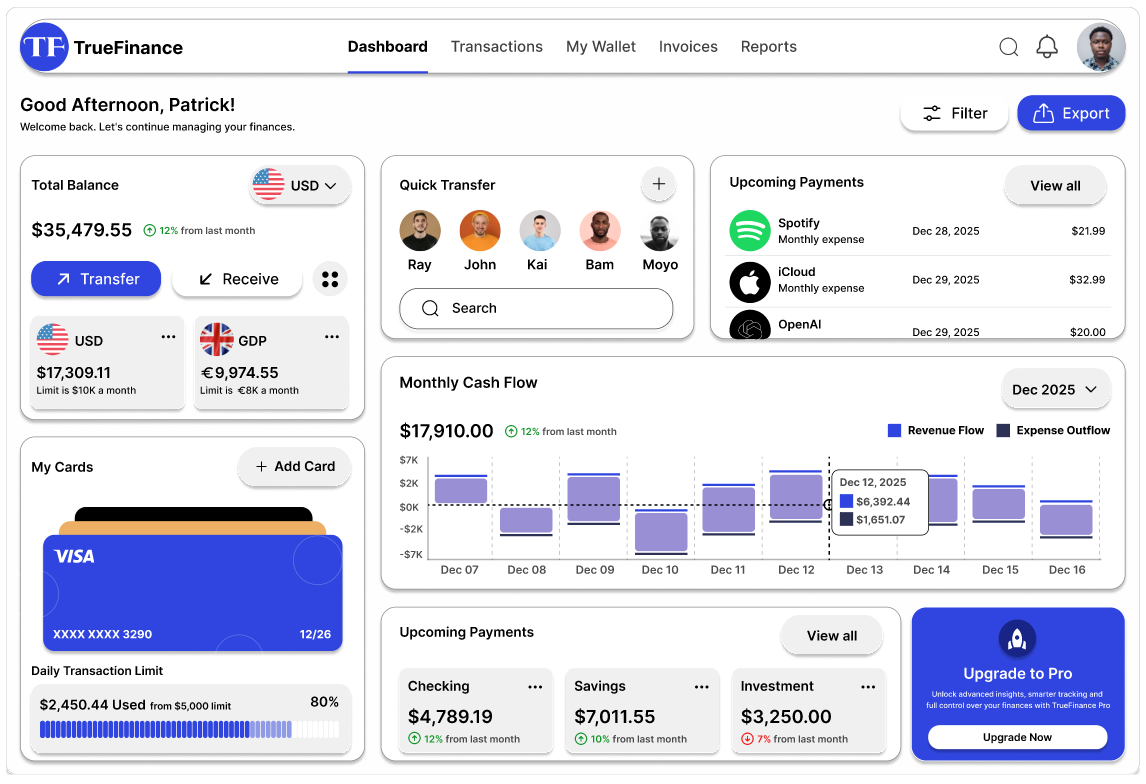
Task: Select Bam's avatar in Quick Transfer
Action: point(600,231)
